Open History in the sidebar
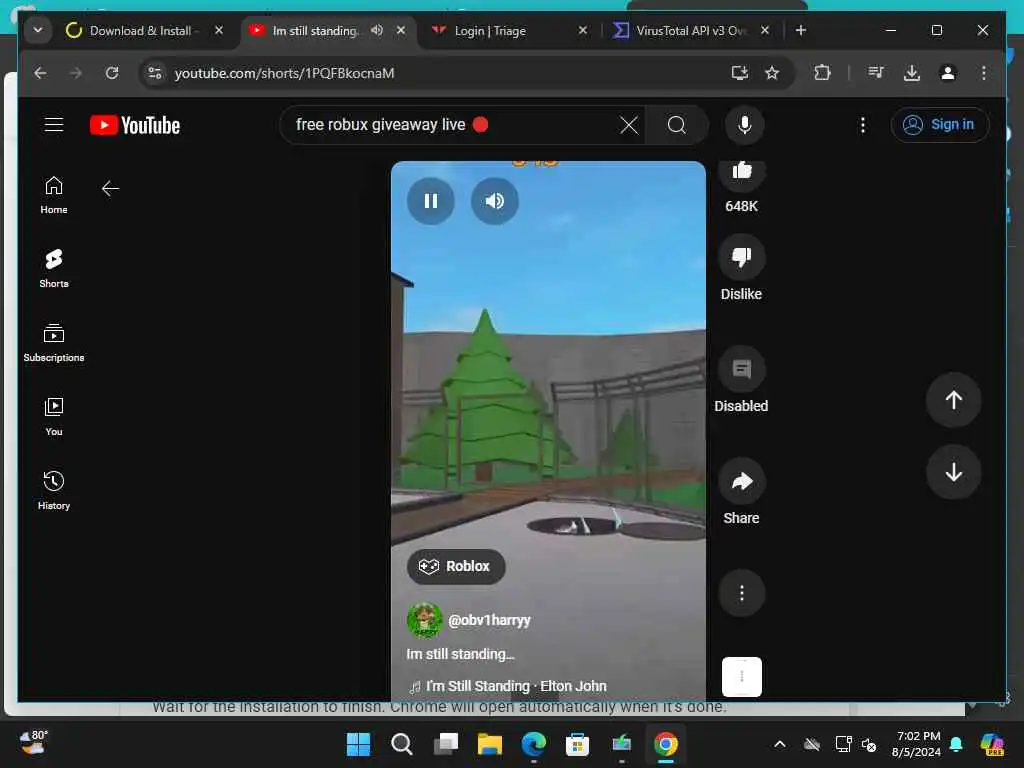Viewport: 1024px width, 768px height. [x=54, y=490]
